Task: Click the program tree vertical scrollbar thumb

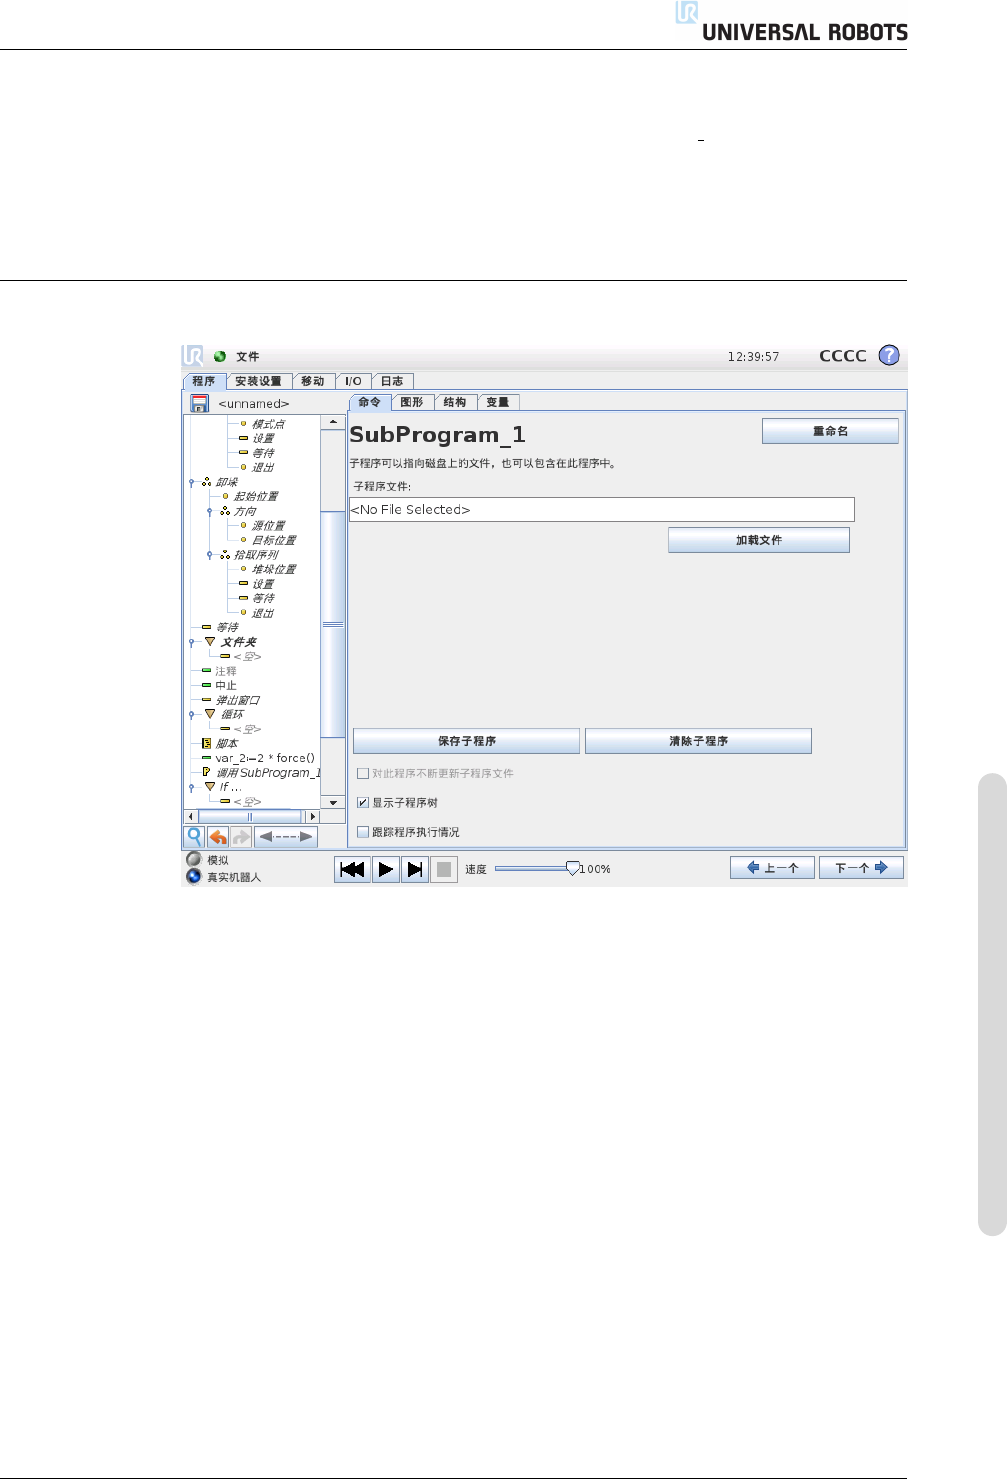Action: coord(333,624)
